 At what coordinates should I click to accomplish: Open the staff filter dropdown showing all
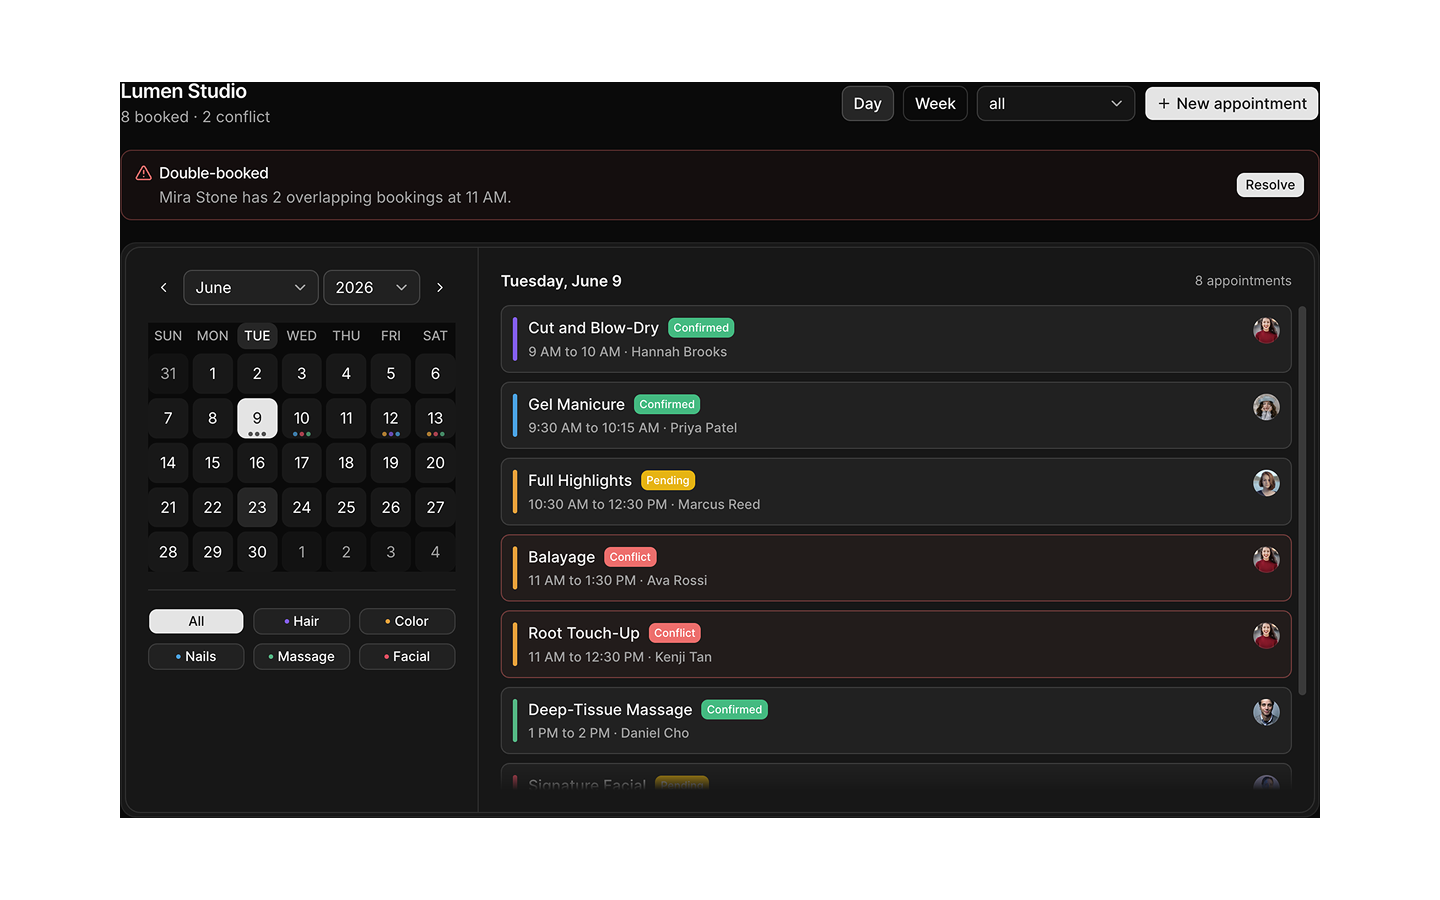pyautogui.click(x=1055, y=104)
